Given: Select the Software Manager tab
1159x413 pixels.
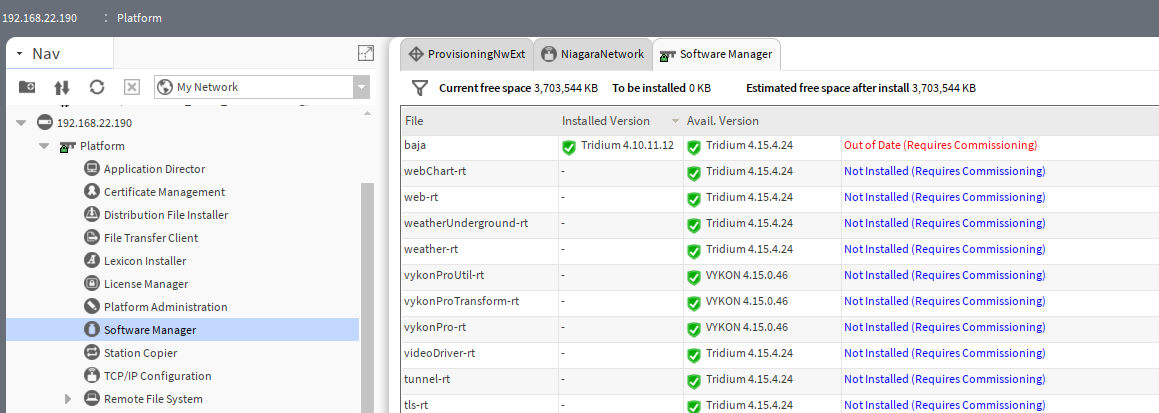Looking at the screenshot, I should pos(716,54).
